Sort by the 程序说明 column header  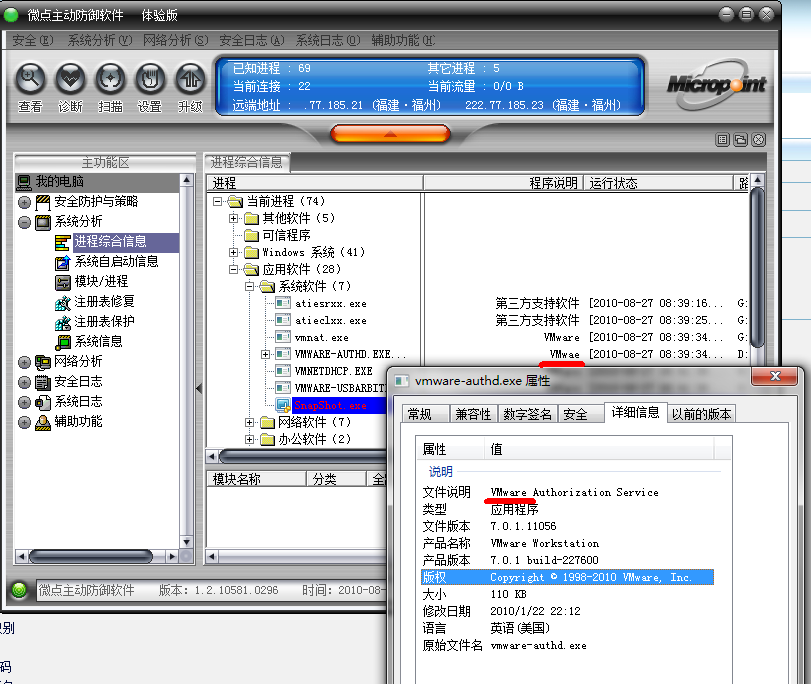point(504,183)
